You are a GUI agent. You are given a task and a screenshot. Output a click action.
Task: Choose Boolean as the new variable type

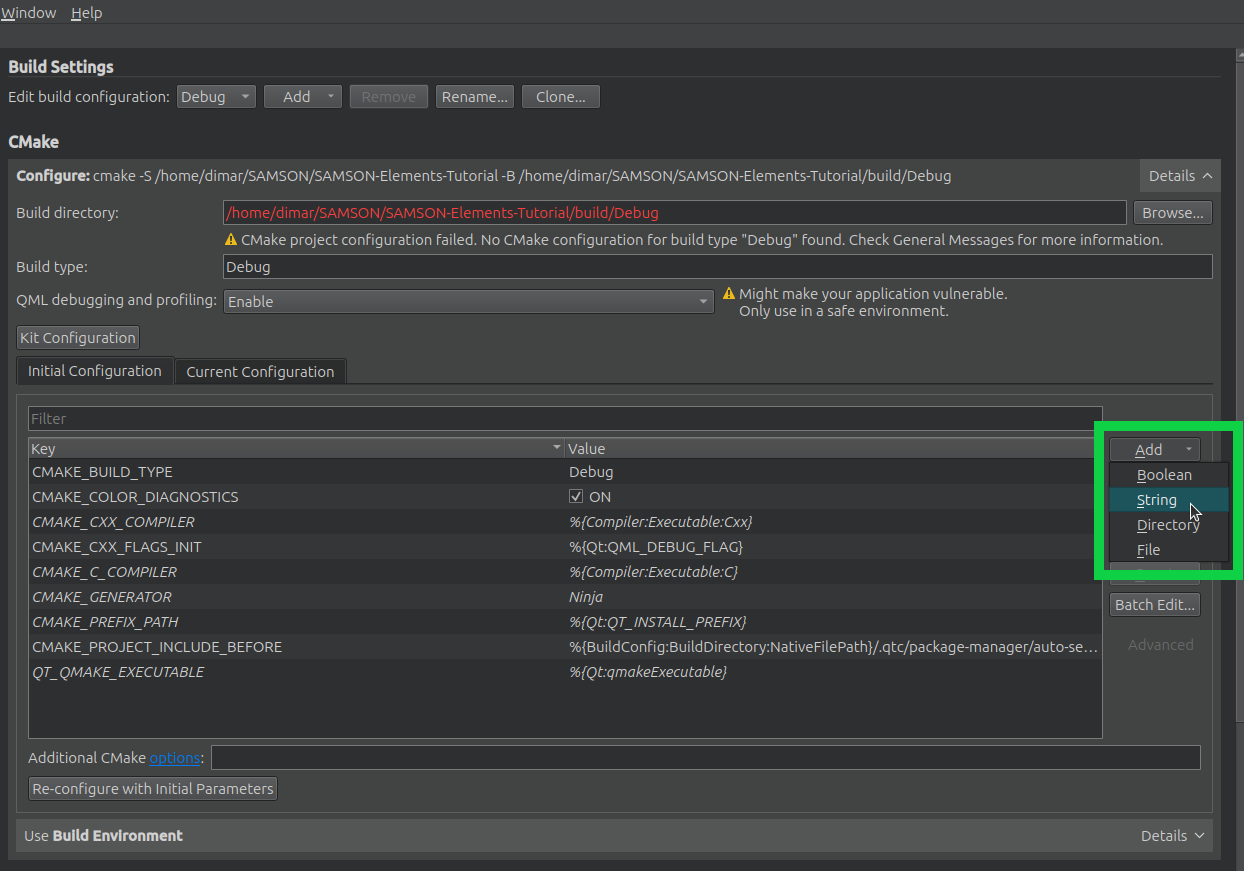click(x=1165, y=474)
